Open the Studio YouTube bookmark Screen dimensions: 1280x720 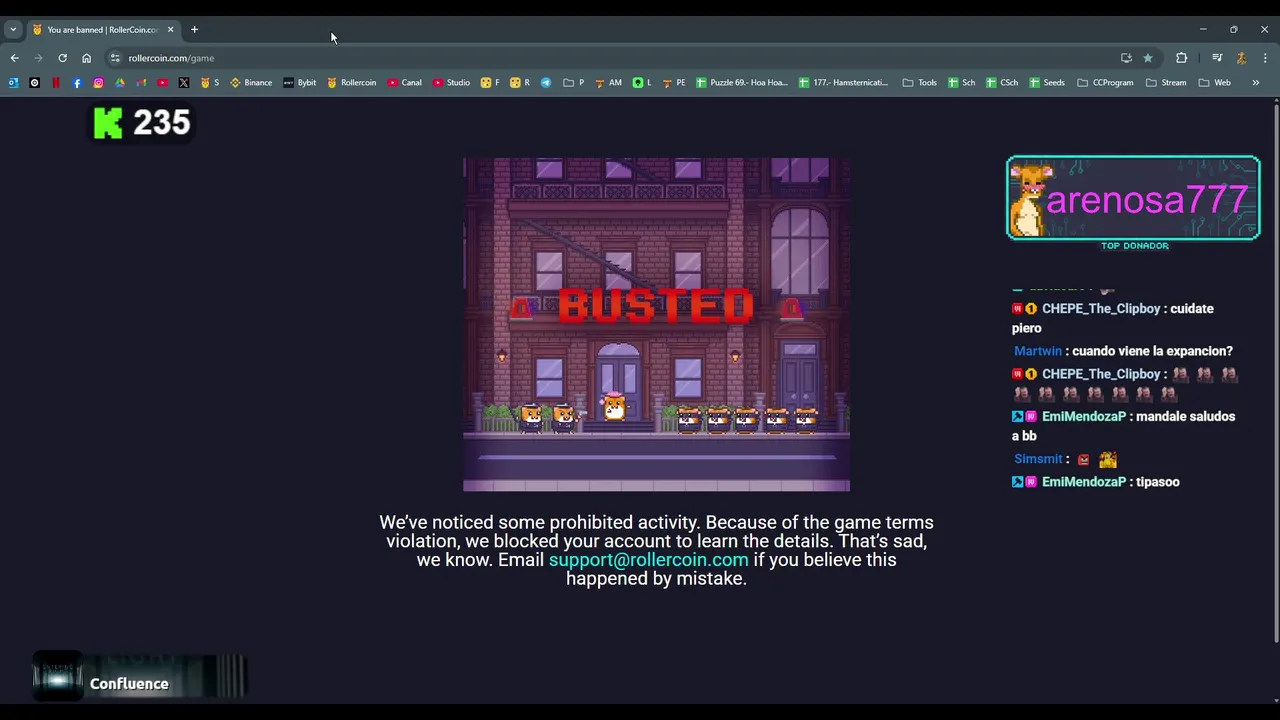pyautogui.click(x=452, y=83)
